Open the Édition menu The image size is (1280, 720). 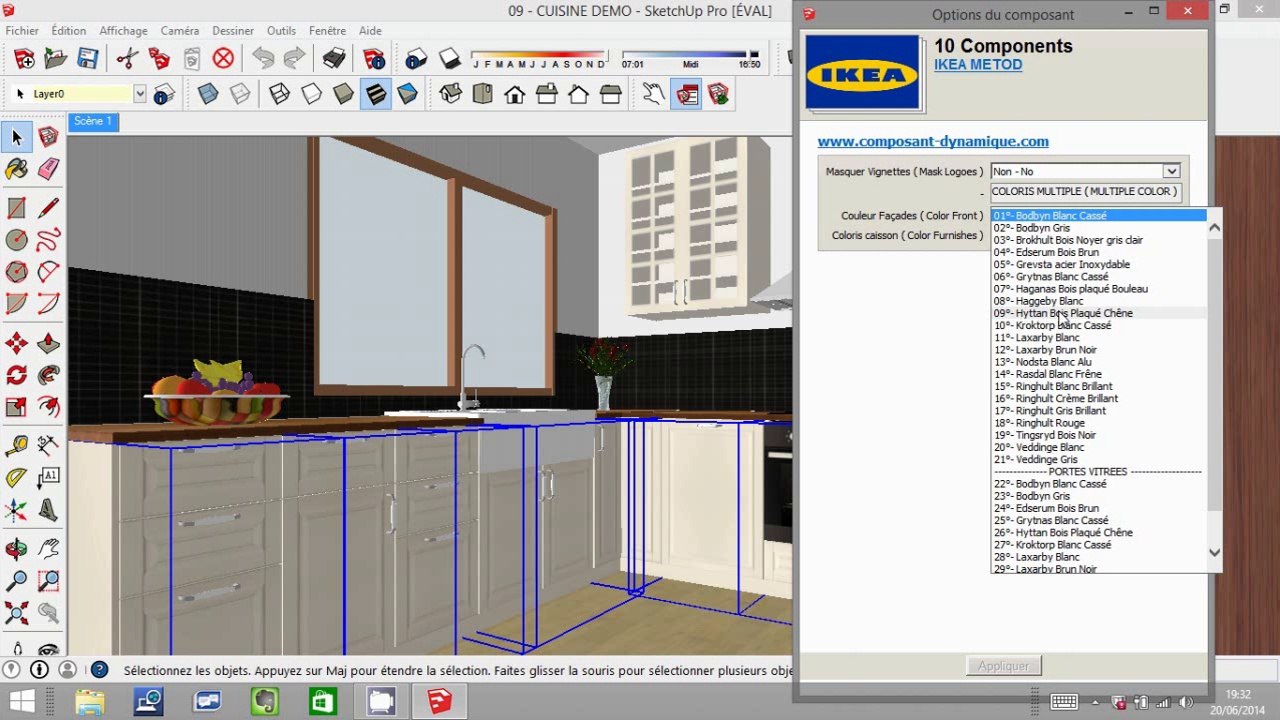click(69, 31)
